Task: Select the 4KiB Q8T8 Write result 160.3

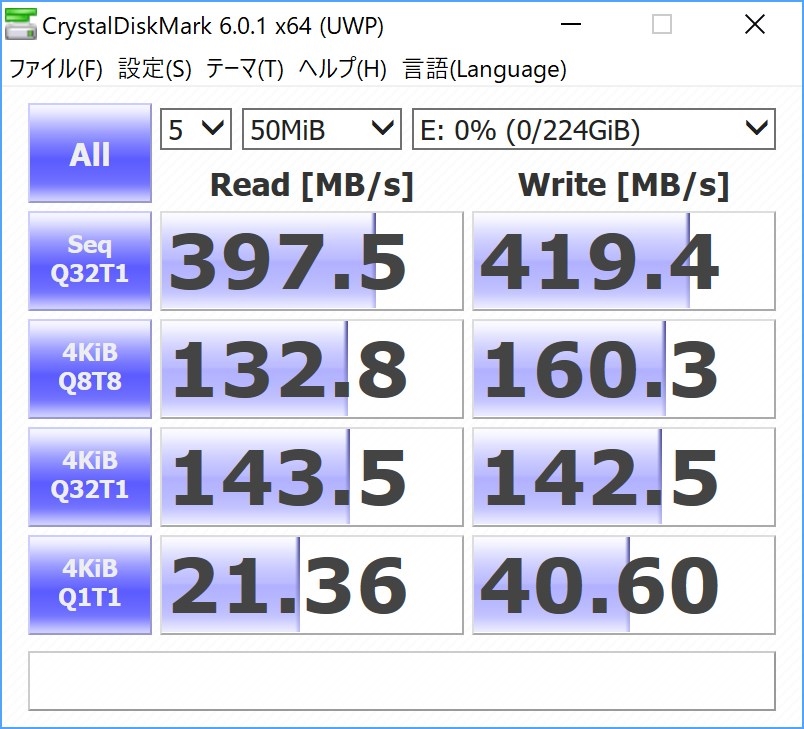Action: pyautogui.click(x=622, y=369)
